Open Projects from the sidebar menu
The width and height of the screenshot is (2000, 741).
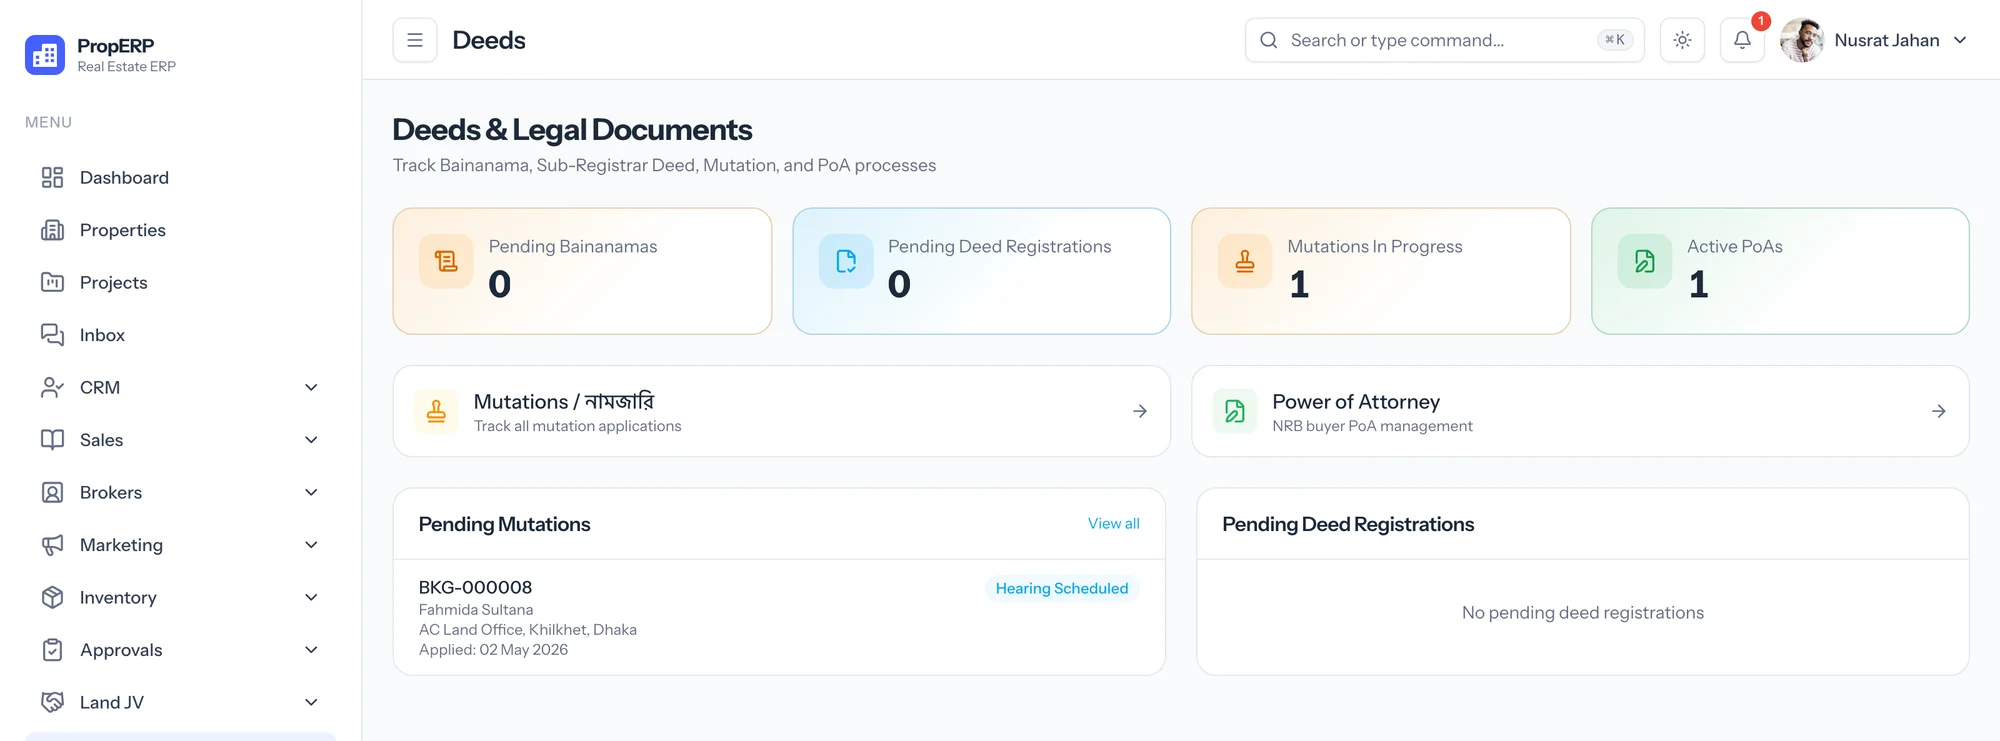tap(180, 283)
